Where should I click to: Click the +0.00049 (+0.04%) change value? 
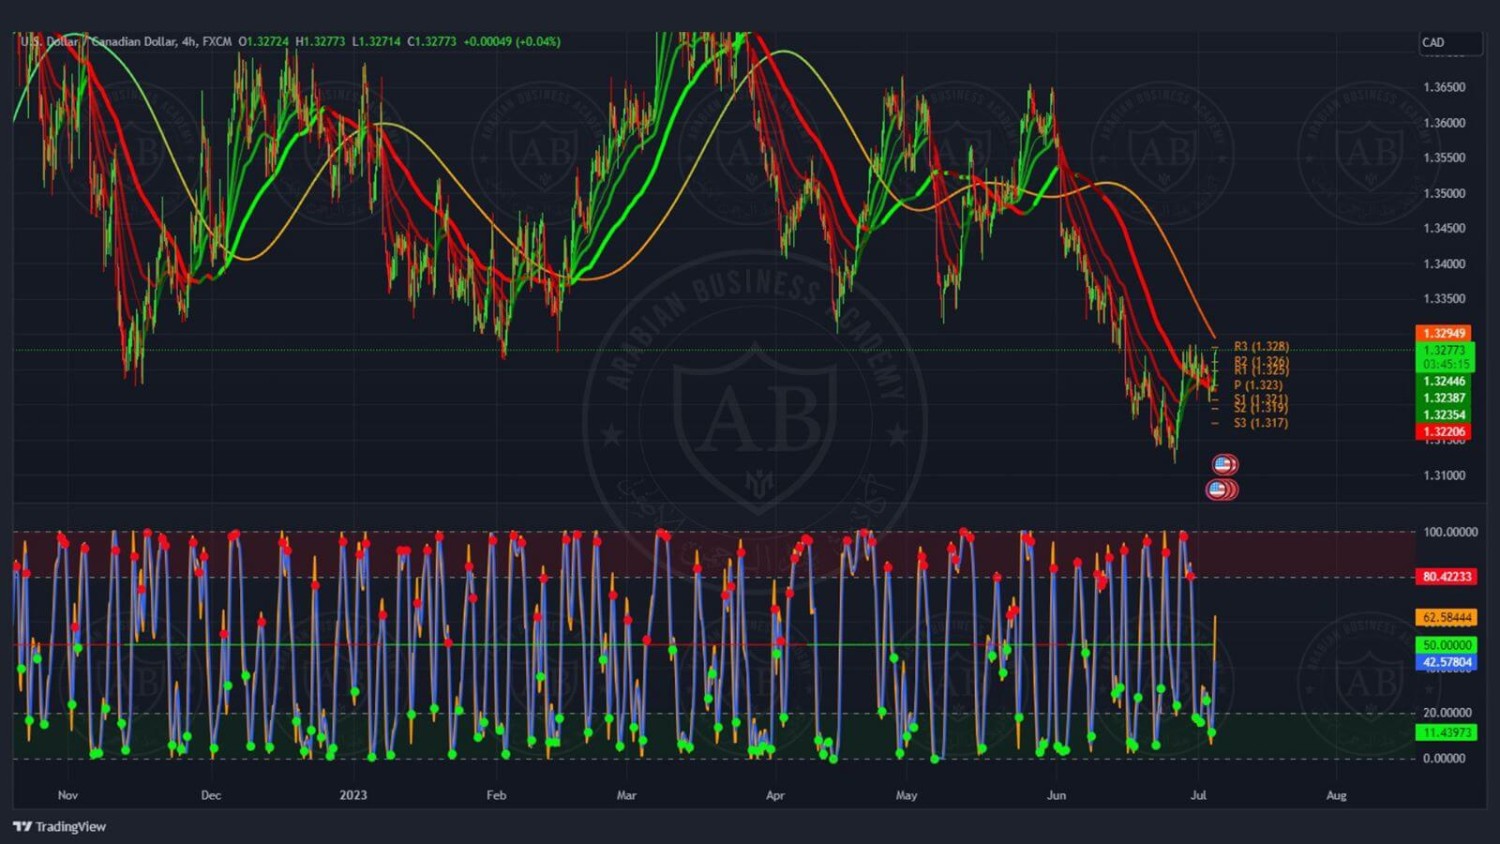point(512,42)
